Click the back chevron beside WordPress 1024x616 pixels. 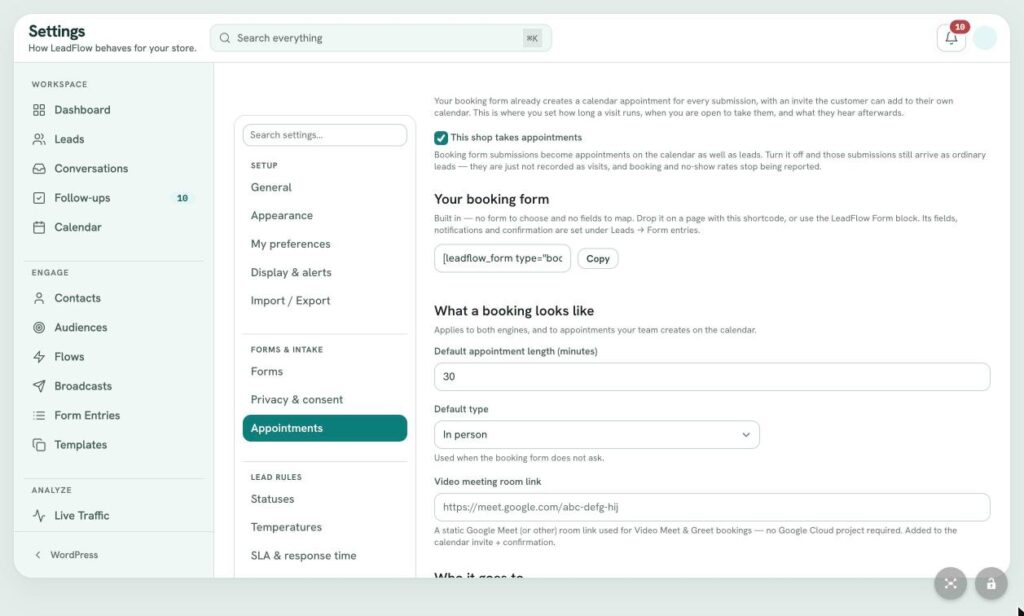38,555
